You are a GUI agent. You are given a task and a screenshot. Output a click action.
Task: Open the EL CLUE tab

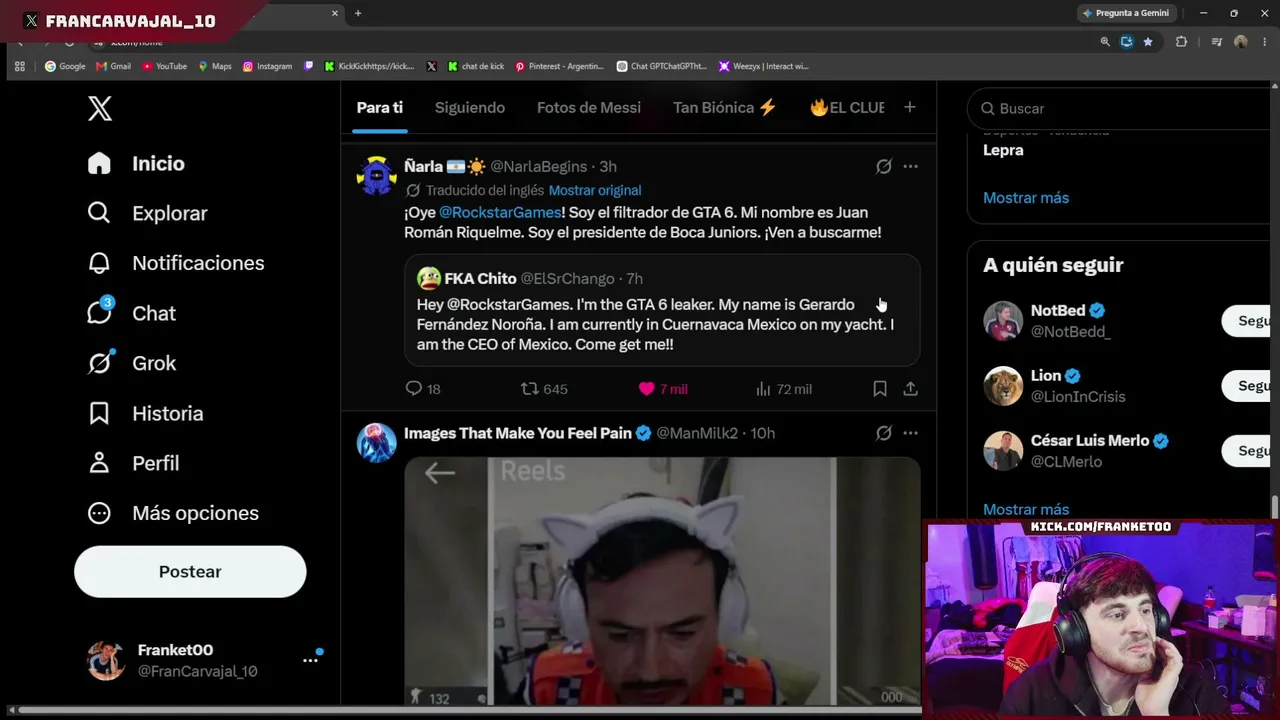coord(847,108)
